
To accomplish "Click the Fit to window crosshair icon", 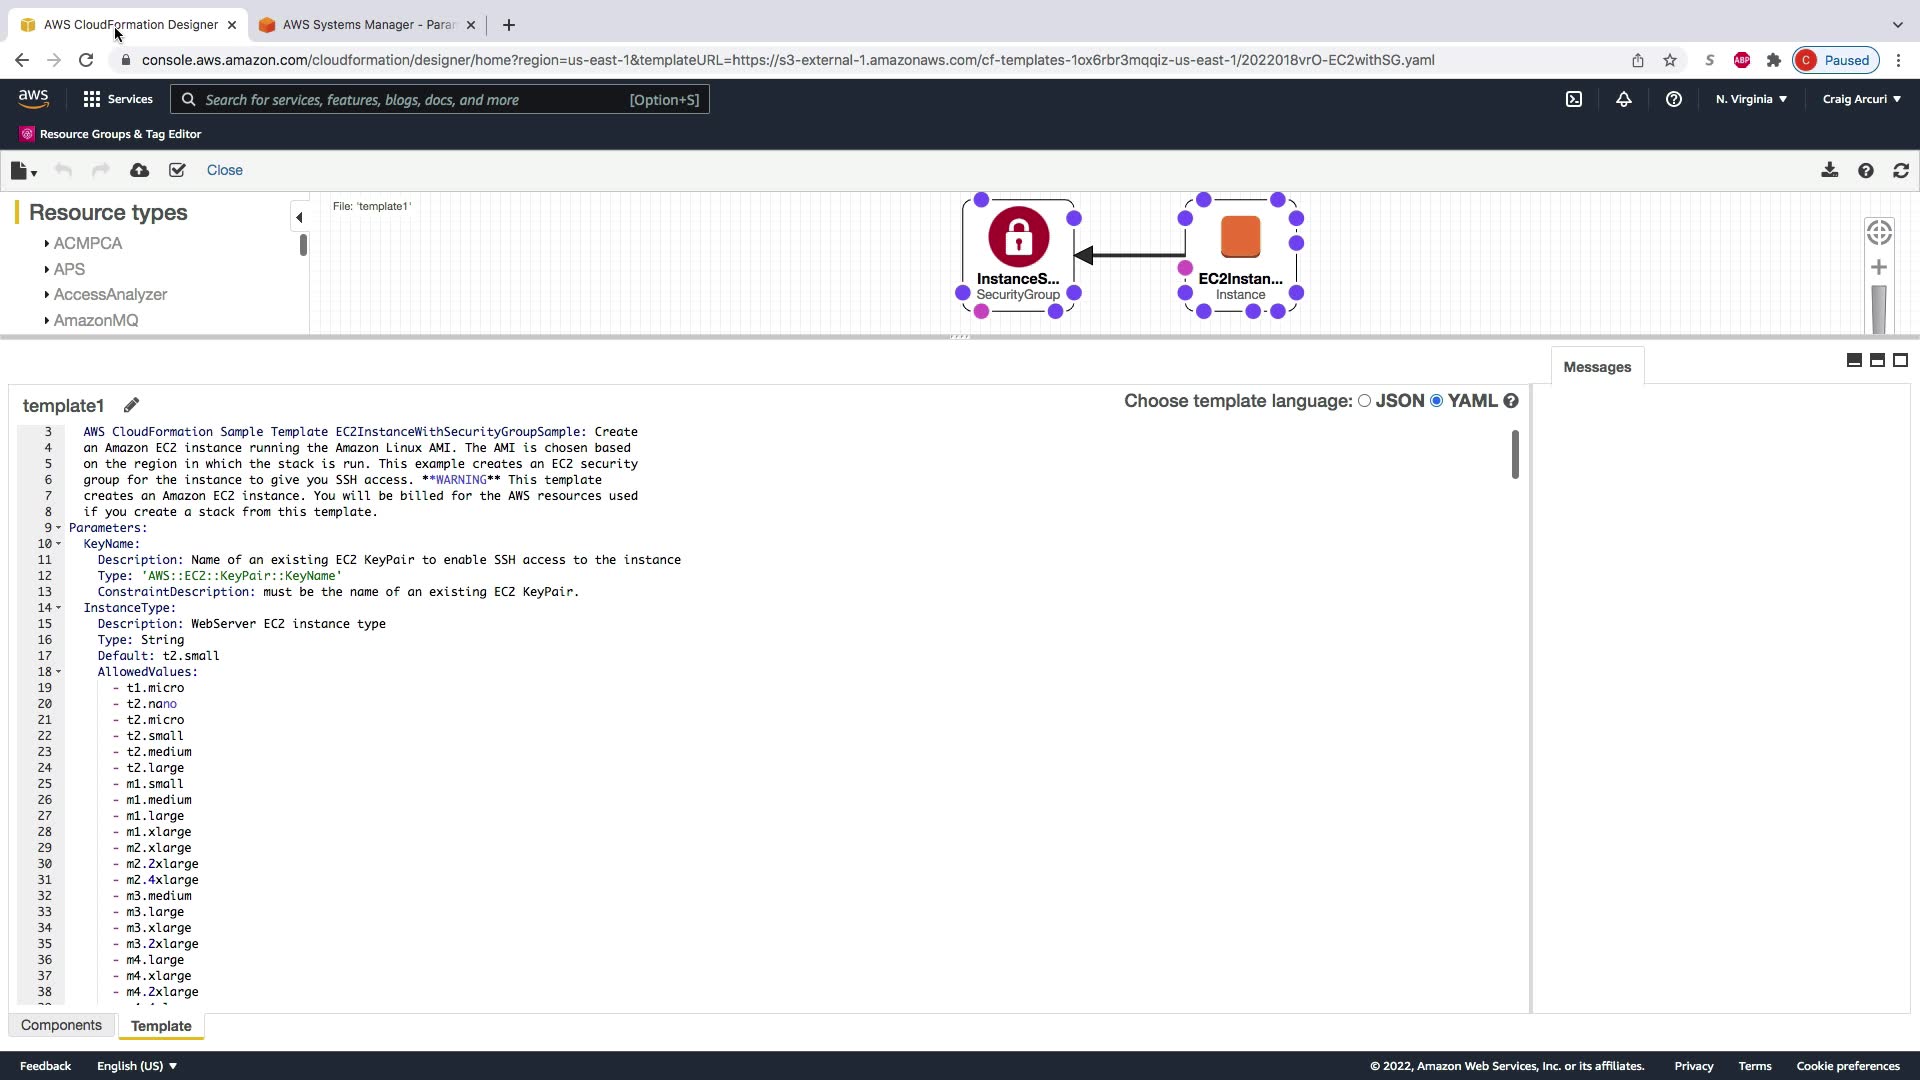I will click(1879, 232).
